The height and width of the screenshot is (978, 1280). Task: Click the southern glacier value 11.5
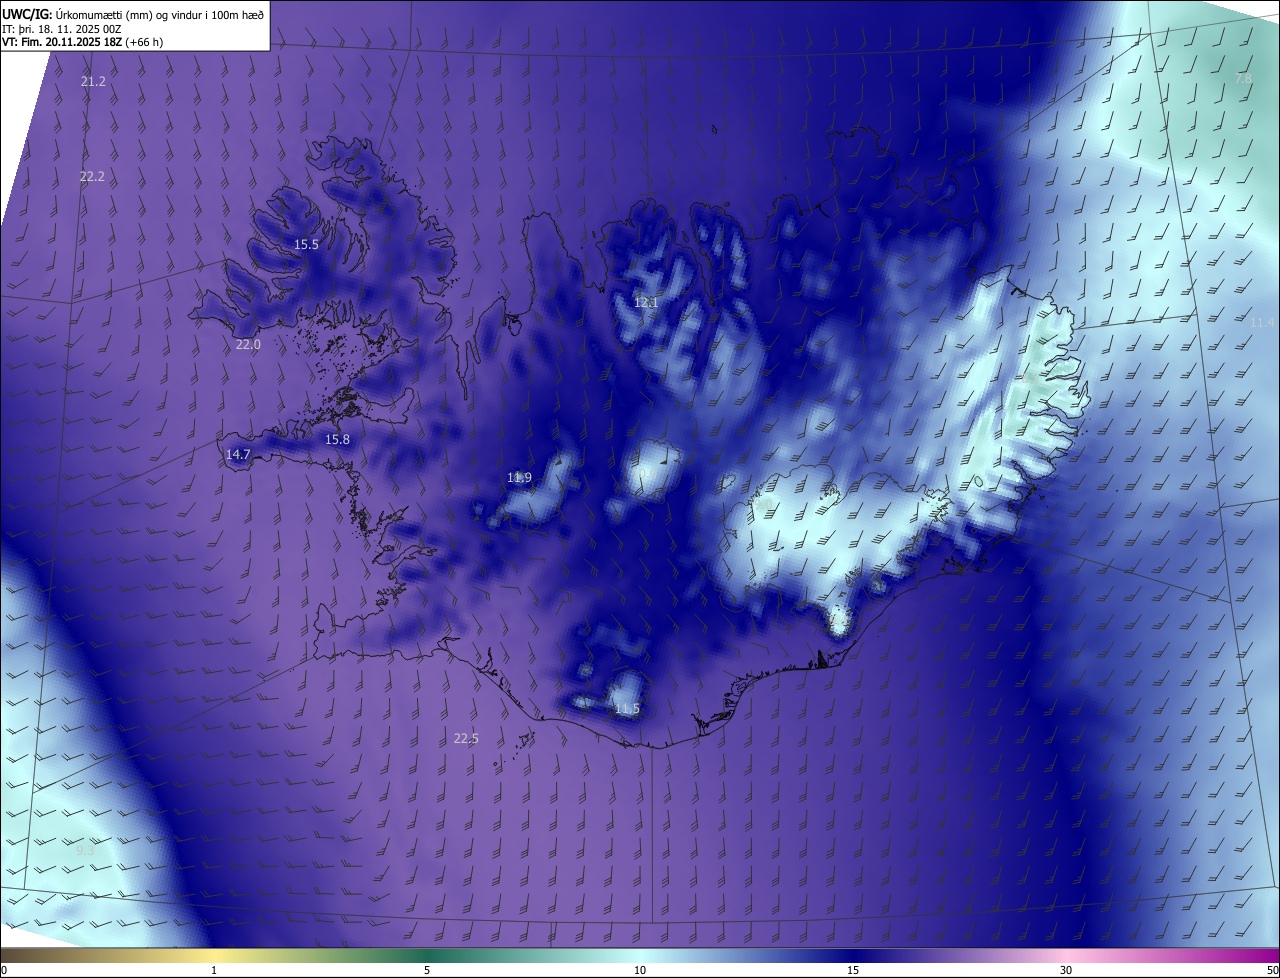[x=627, y=709]
